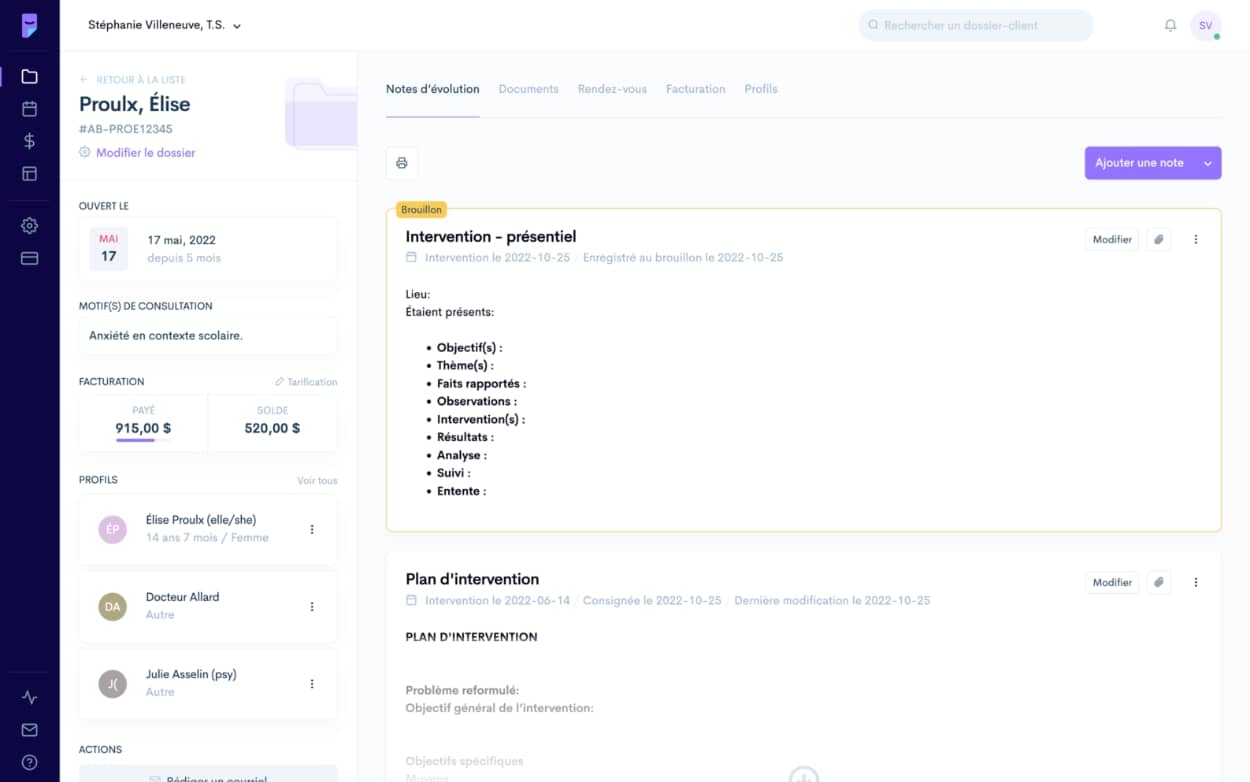This screenshot has width=1250, height=782.
Task: Click the paid amount 915,00 $
Action: point(143,428)
